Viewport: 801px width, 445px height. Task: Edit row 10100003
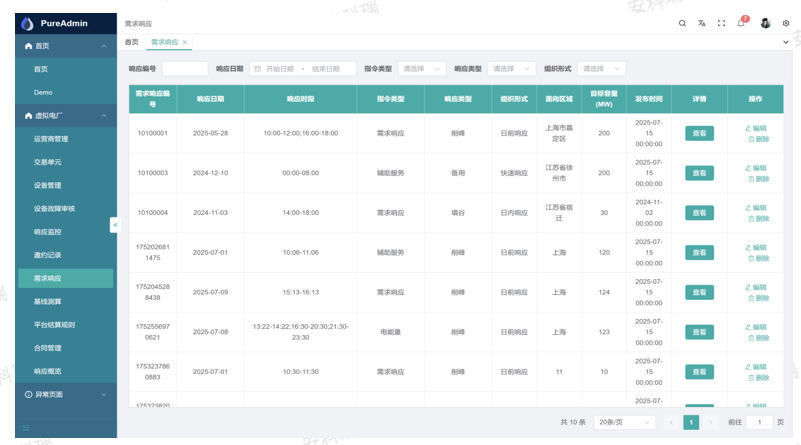(x=756, y=168)
